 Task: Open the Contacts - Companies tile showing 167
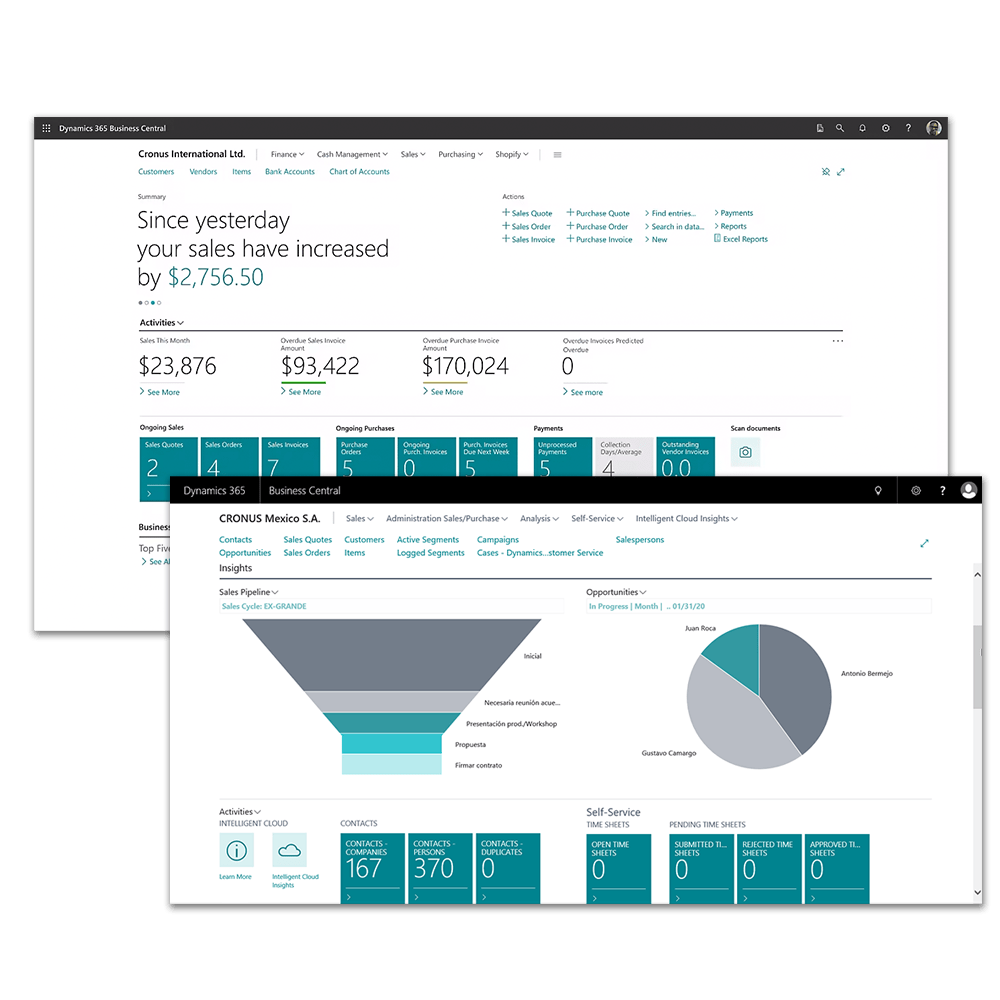click(x=372, y=868)
